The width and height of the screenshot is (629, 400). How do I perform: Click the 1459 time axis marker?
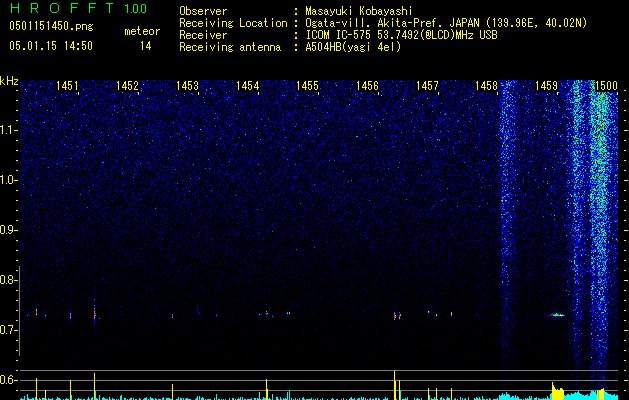click(547, 85)
